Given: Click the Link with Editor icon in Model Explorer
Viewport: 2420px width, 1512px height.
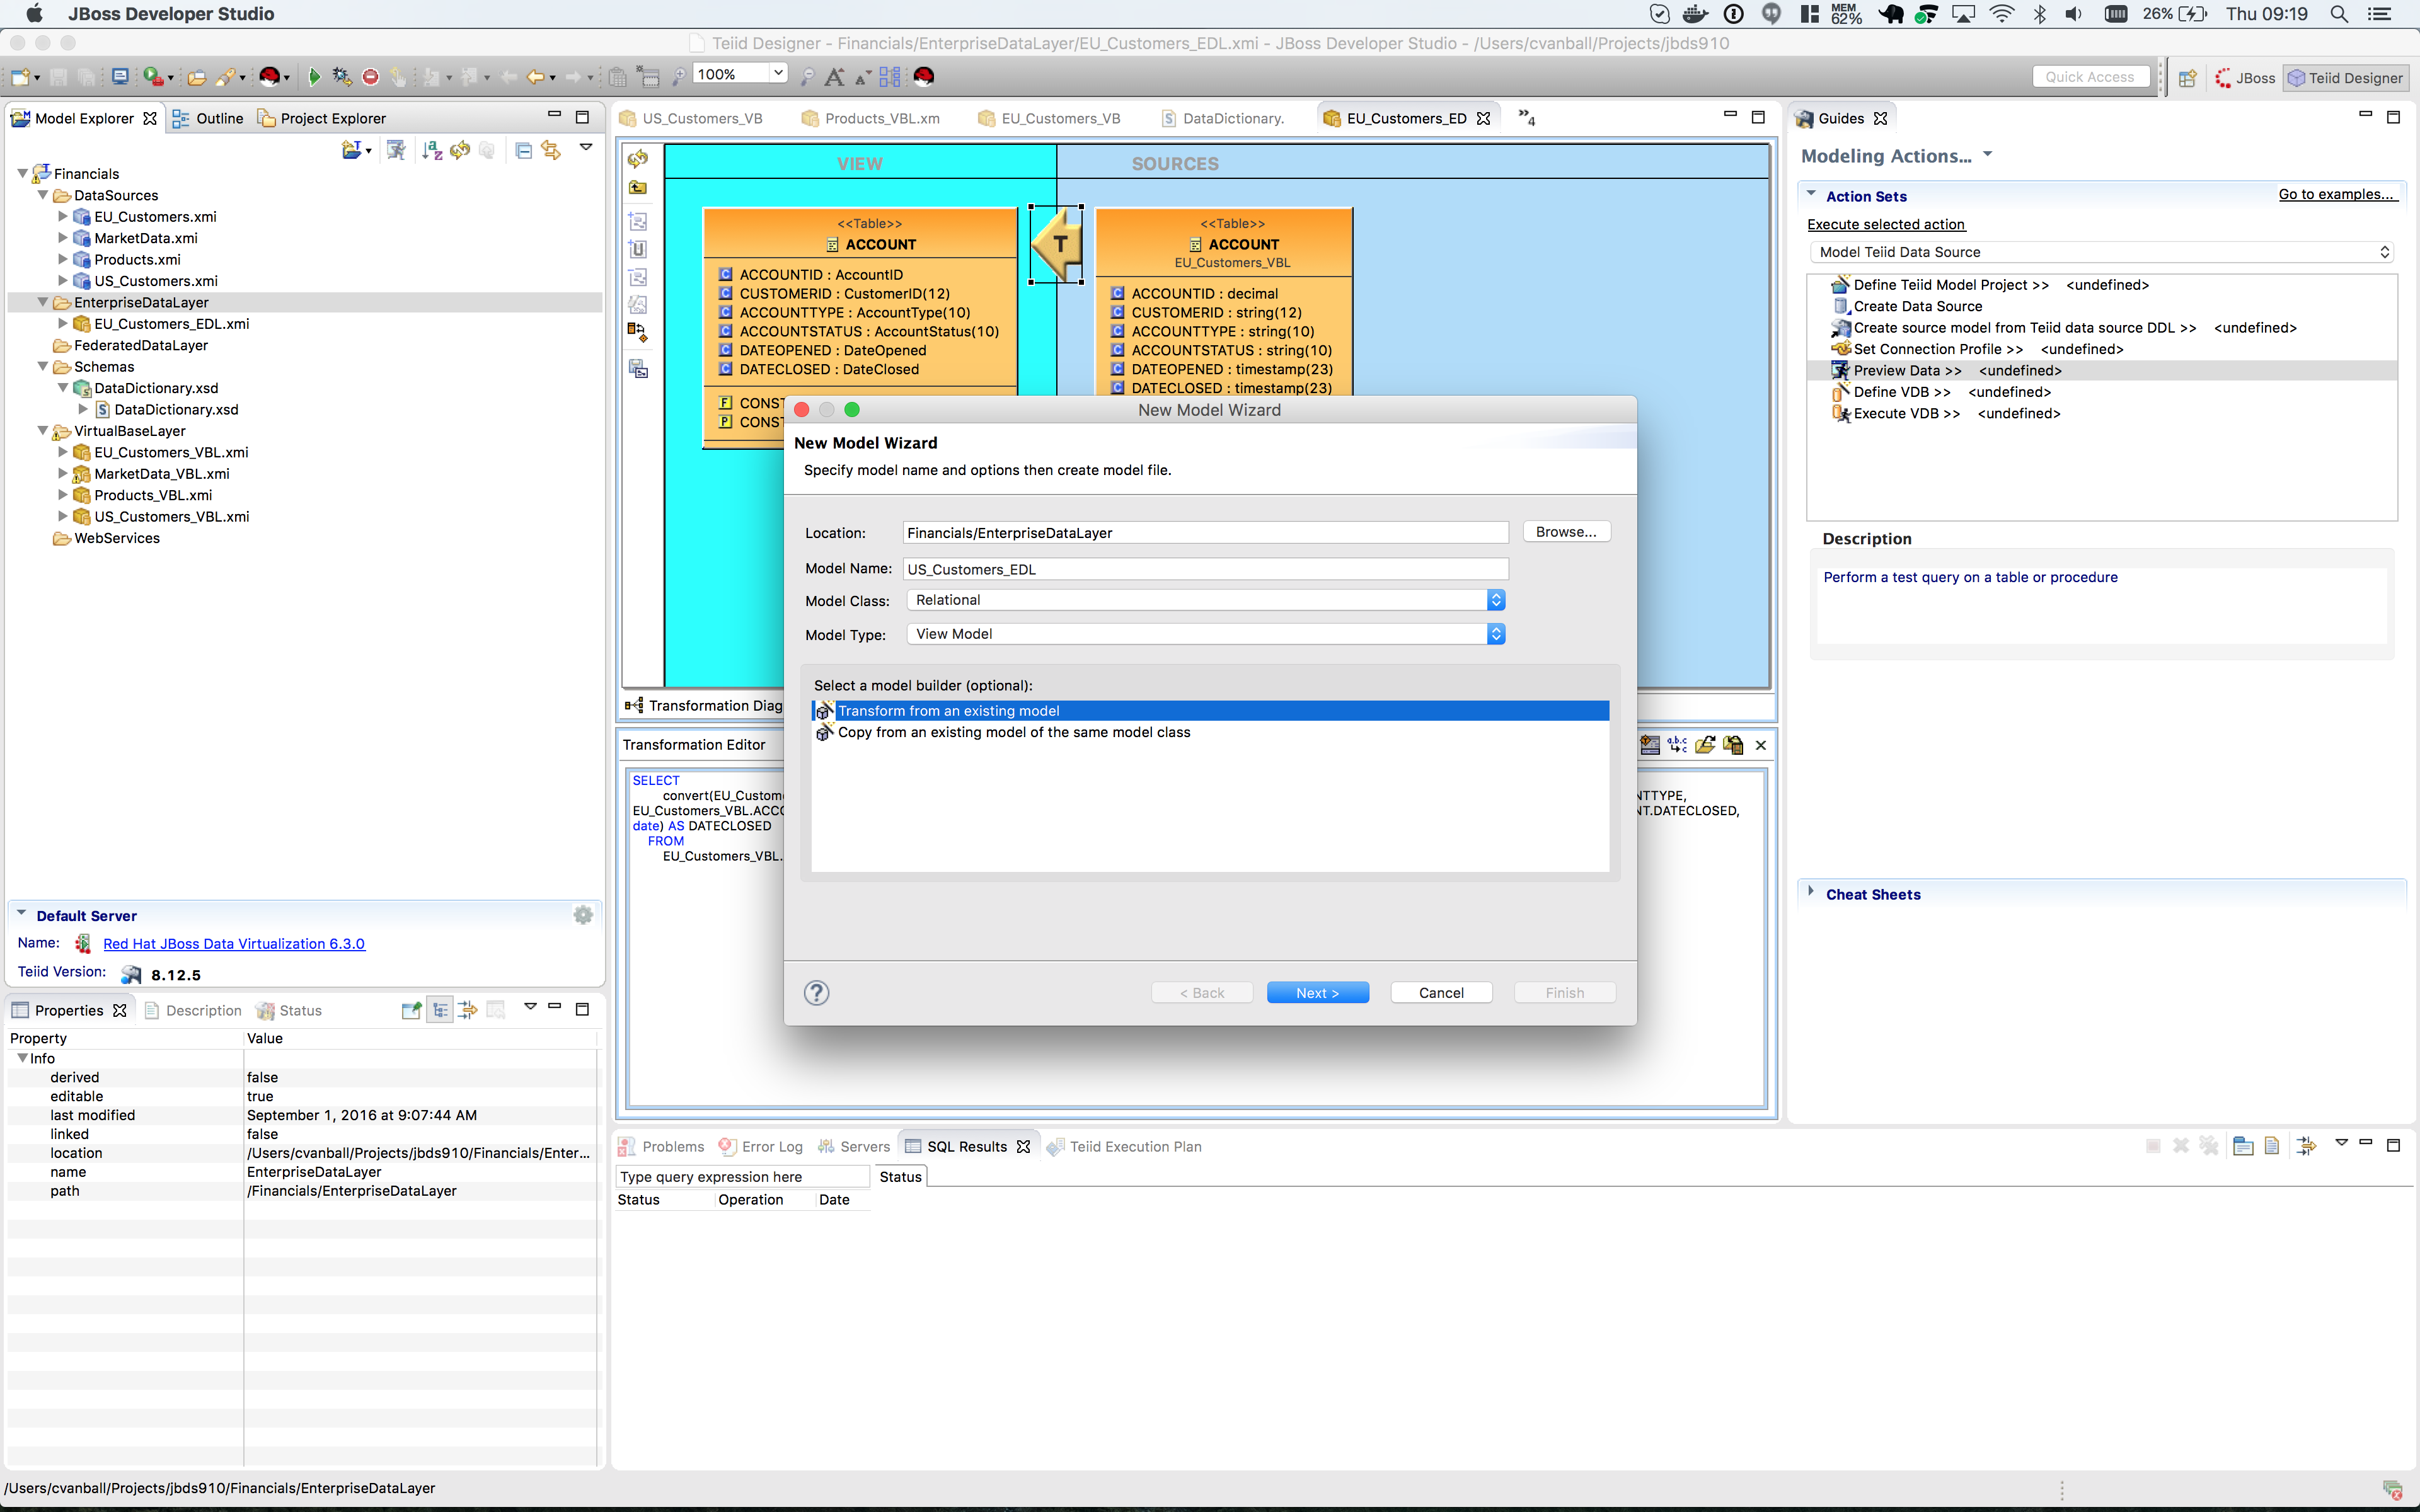Looking at the screenshot, I should (x=551, y=150).
